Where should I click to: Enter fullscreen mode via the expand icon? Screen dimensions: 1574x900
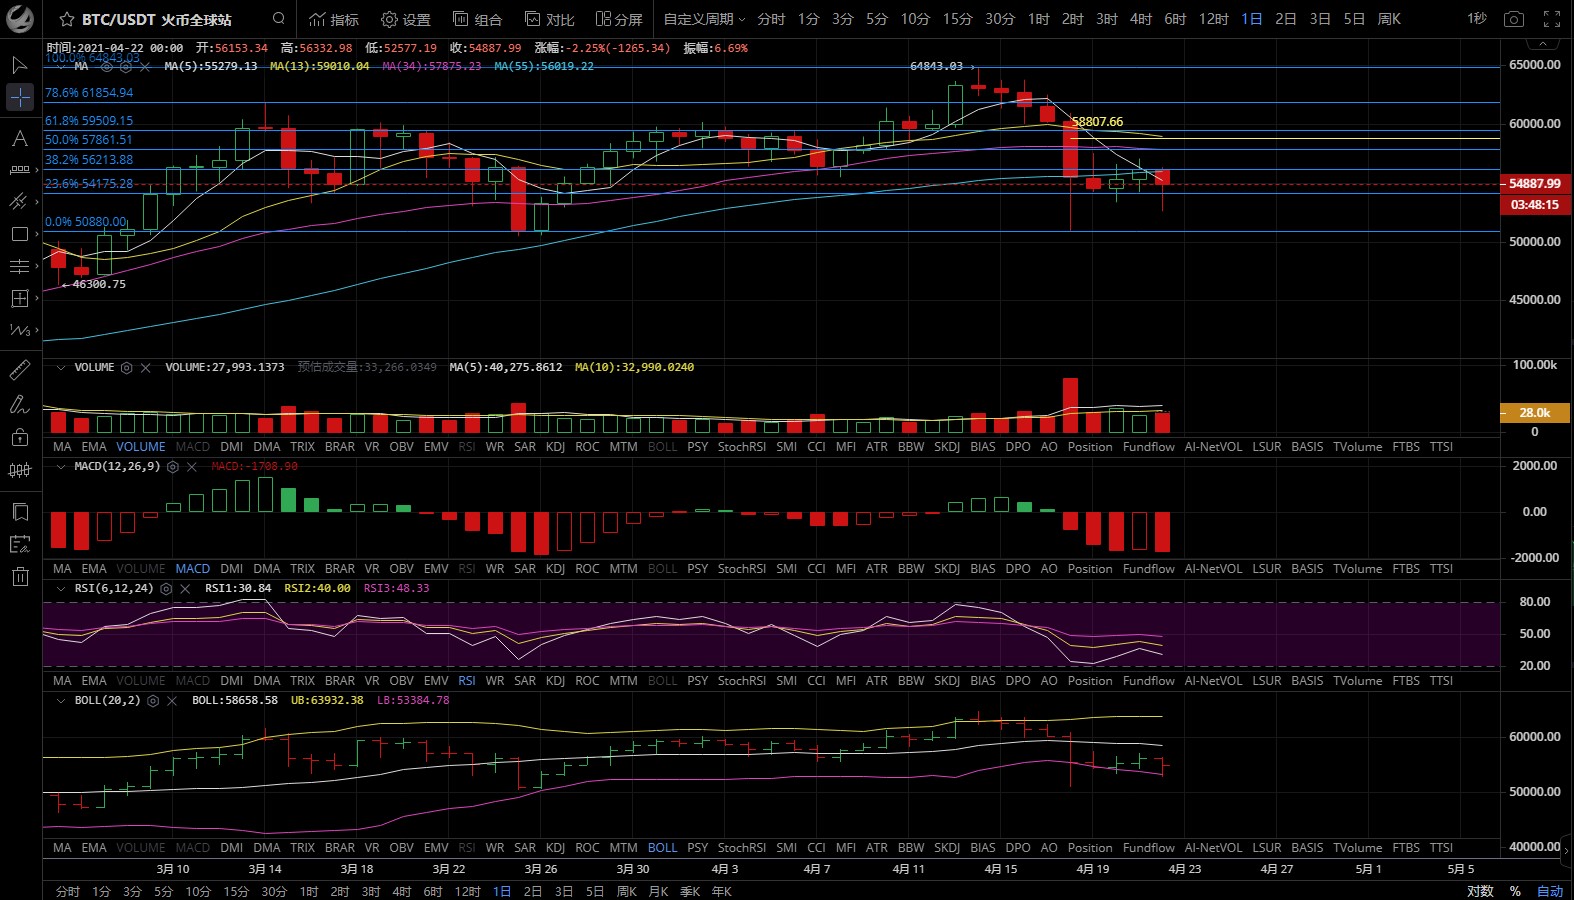click(1552, 19)
